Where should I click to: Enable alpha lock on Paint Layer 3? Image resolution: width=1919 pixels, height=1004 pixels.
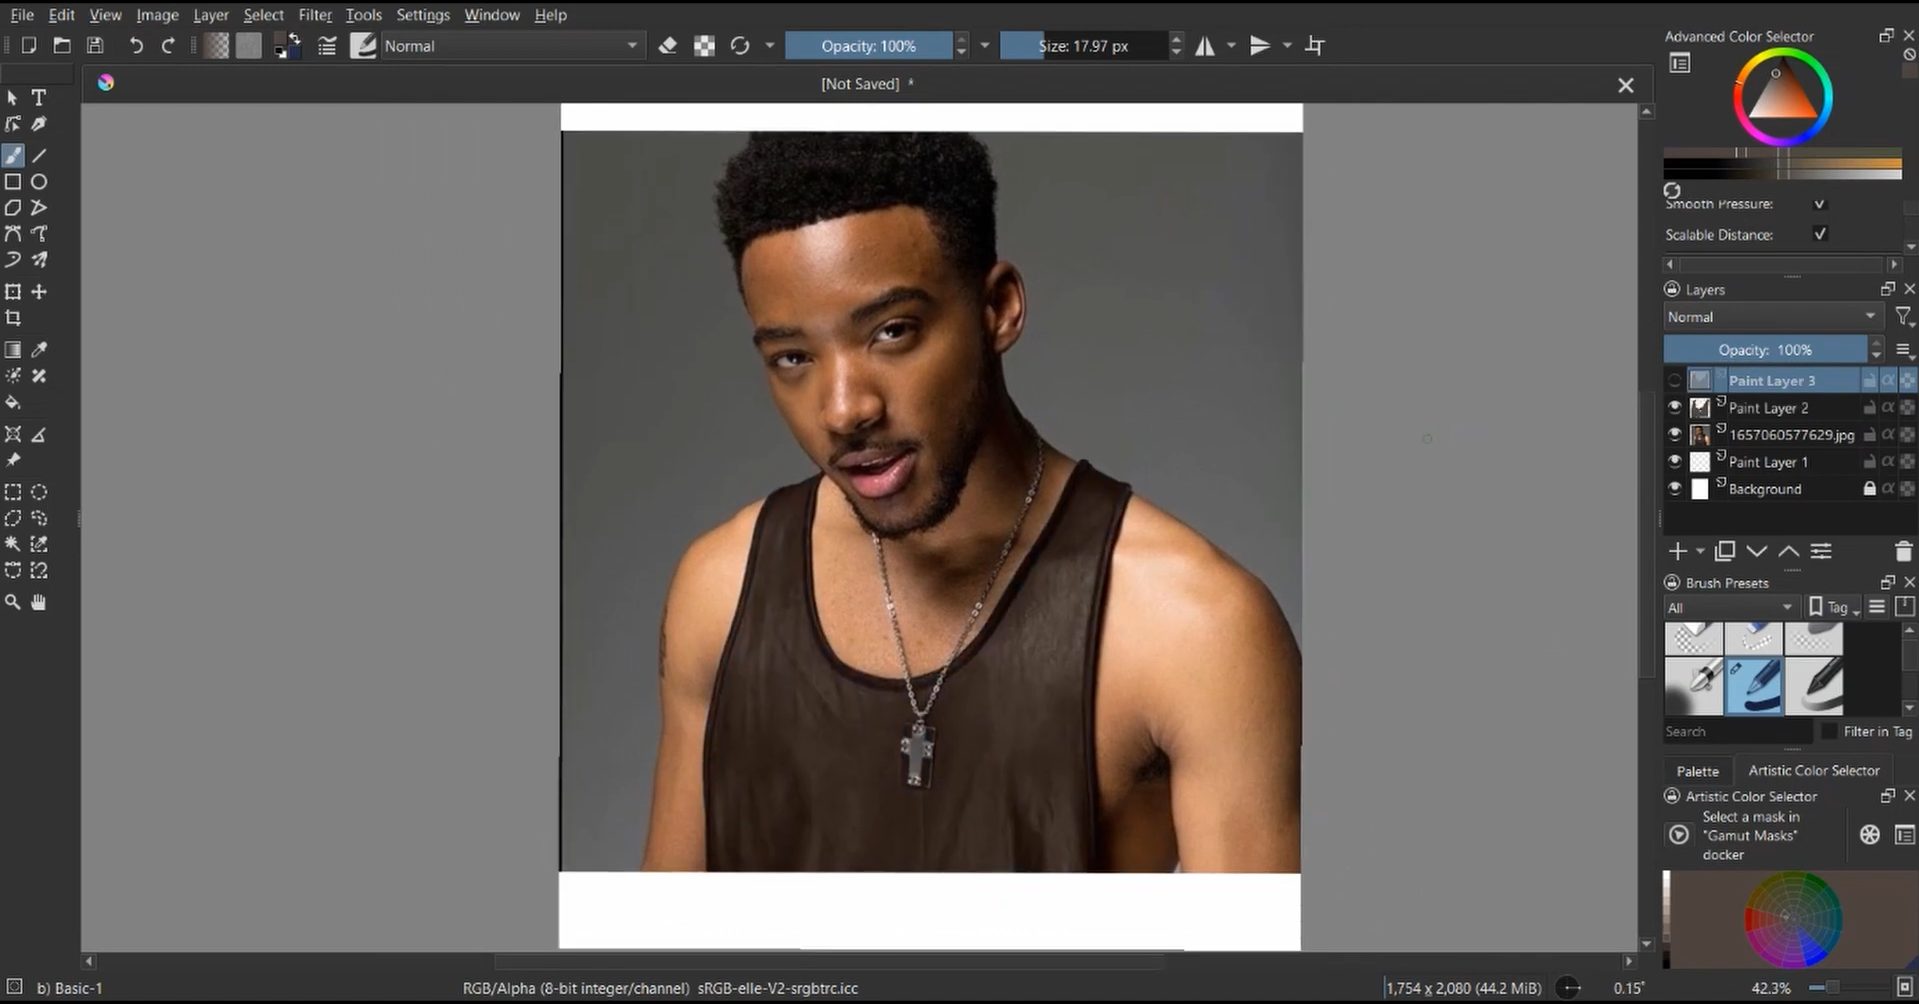coord(1888,380)
